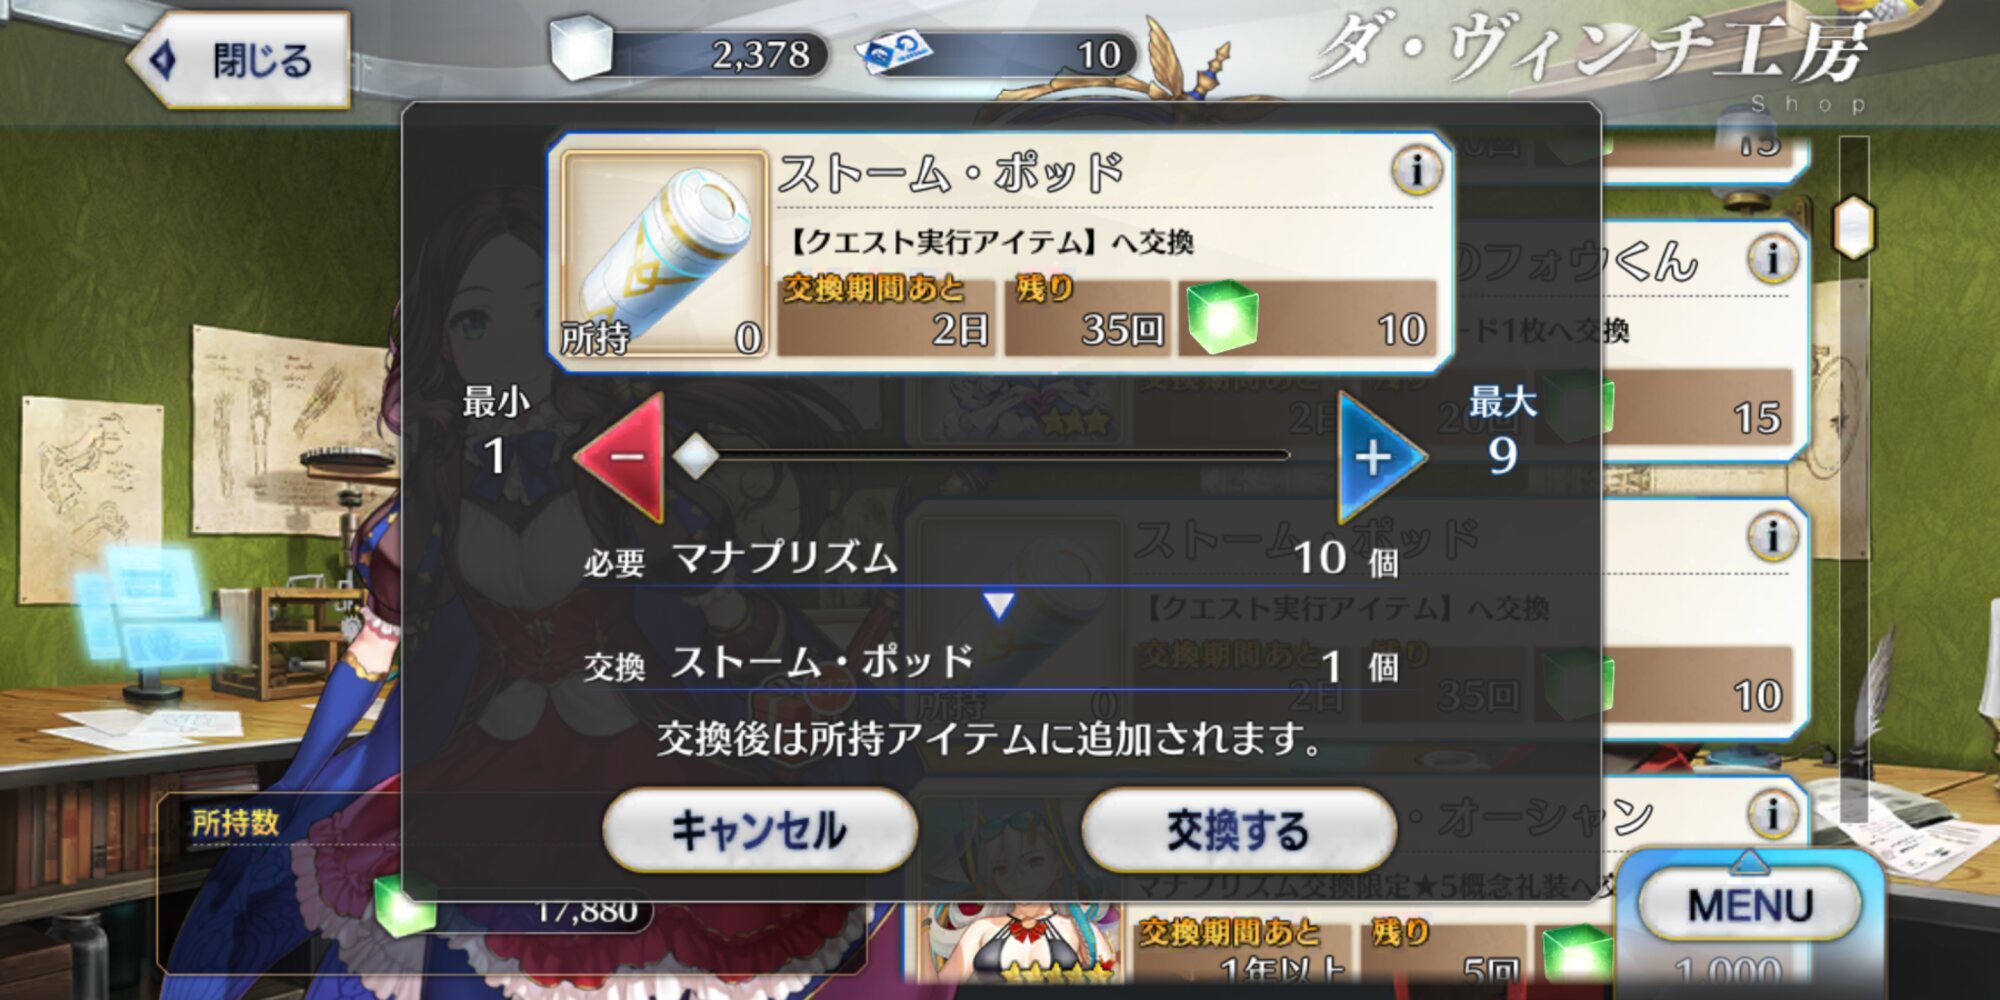
Task: Click the info icon on background ストーム・ポッド row
Action: 1773,537
